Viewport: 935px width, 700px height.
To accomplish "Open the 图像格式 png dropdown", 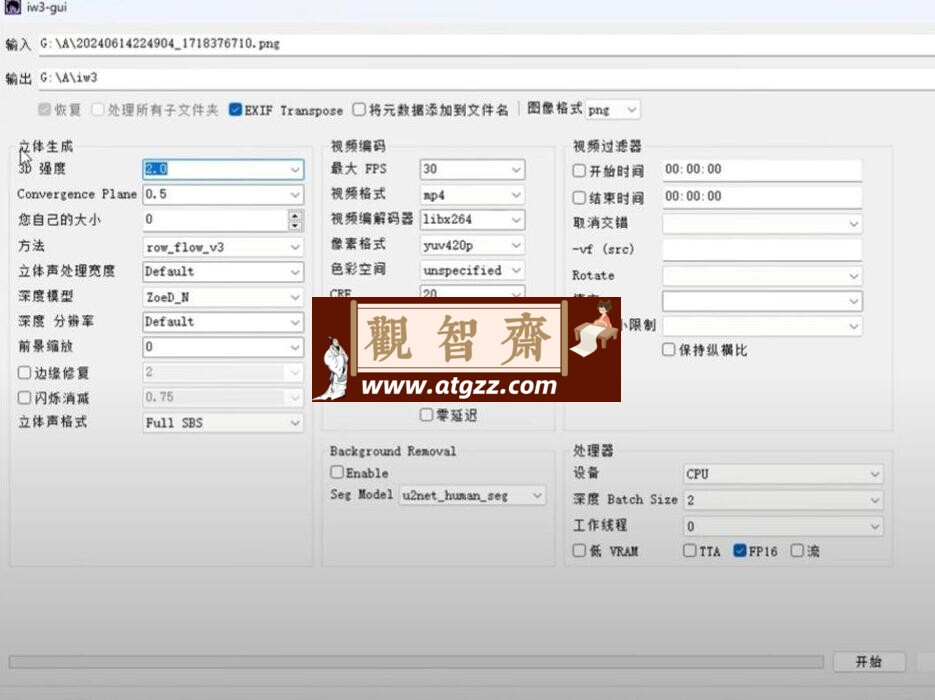I will pyautogui.click(x=613, y=110).
